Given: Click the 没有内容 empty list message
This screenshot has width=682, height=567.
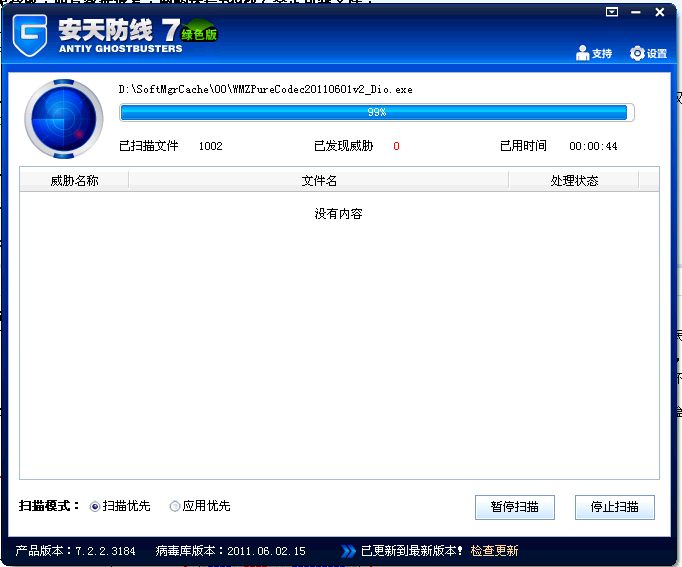Looking at the screenshot, I should 338,213.
